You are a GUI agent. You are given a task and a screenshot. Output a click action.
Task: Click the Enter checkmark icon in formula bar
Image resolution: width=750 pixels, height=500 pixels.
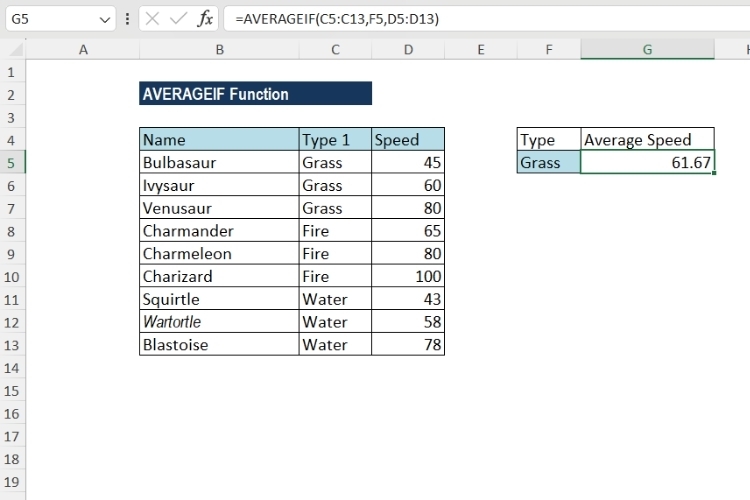(178, 19)
